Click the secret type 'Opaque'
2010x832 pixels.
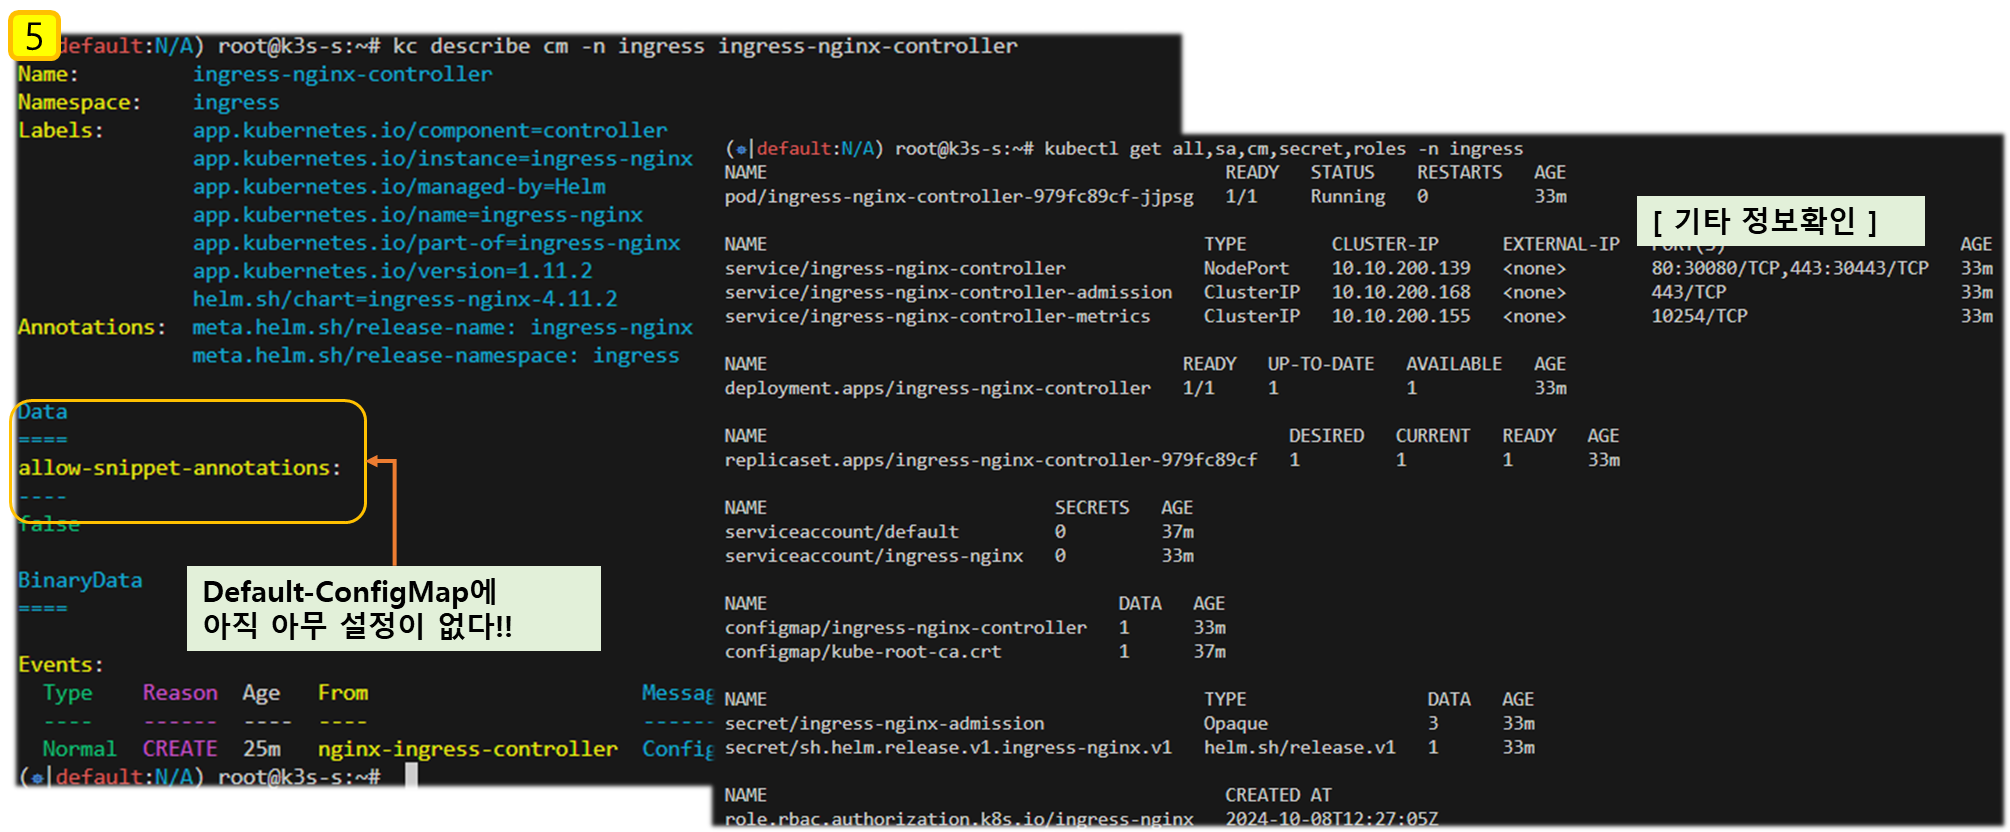[x=1235, y=724]
